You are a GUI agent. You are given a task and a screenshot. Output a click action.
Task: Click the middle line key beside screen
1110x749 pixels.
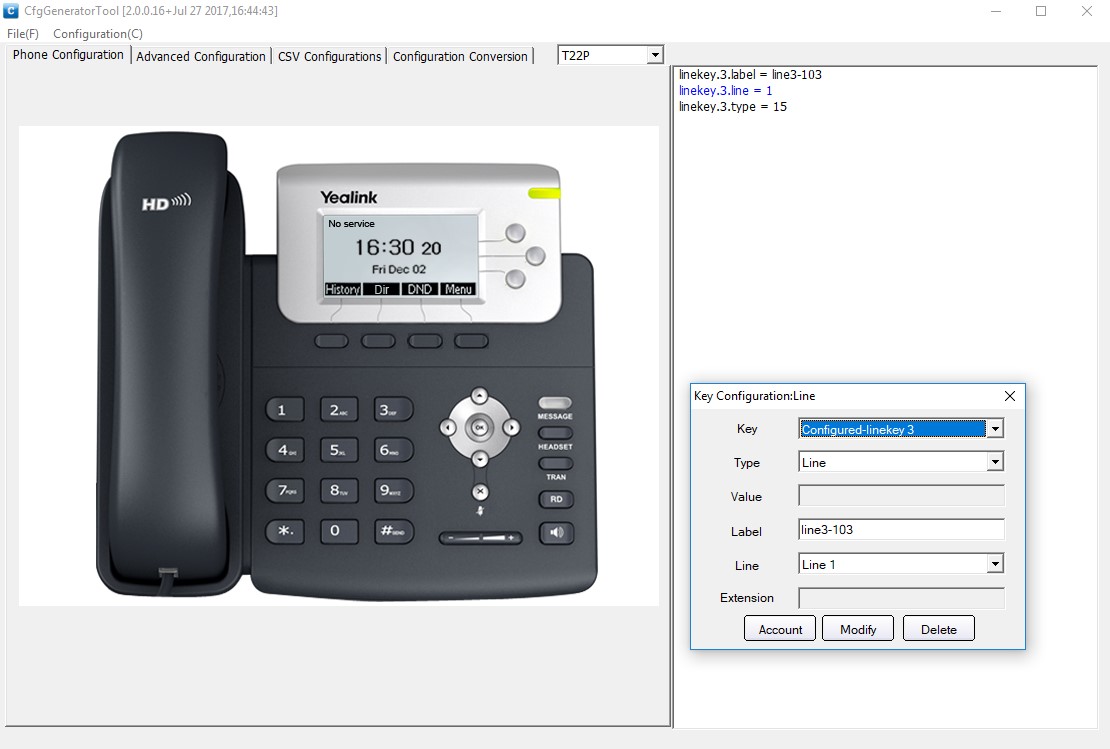click(535, 256)
